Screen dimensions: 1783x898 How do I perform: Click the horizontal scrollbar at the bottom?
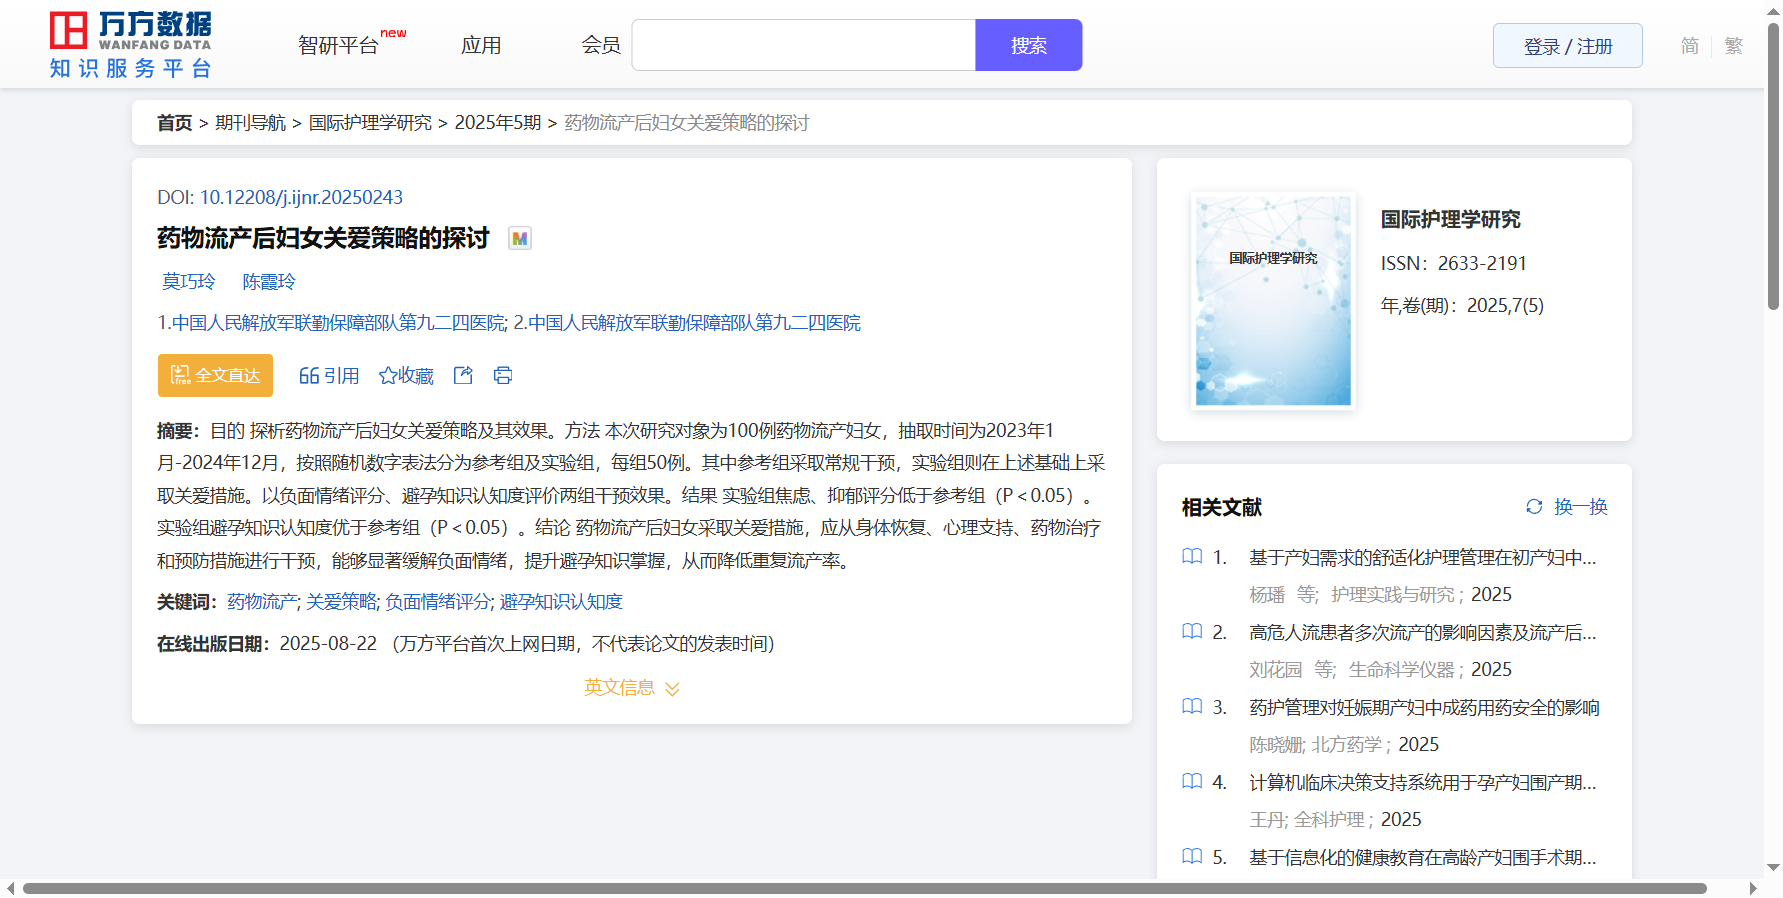(x=864, y=888)
